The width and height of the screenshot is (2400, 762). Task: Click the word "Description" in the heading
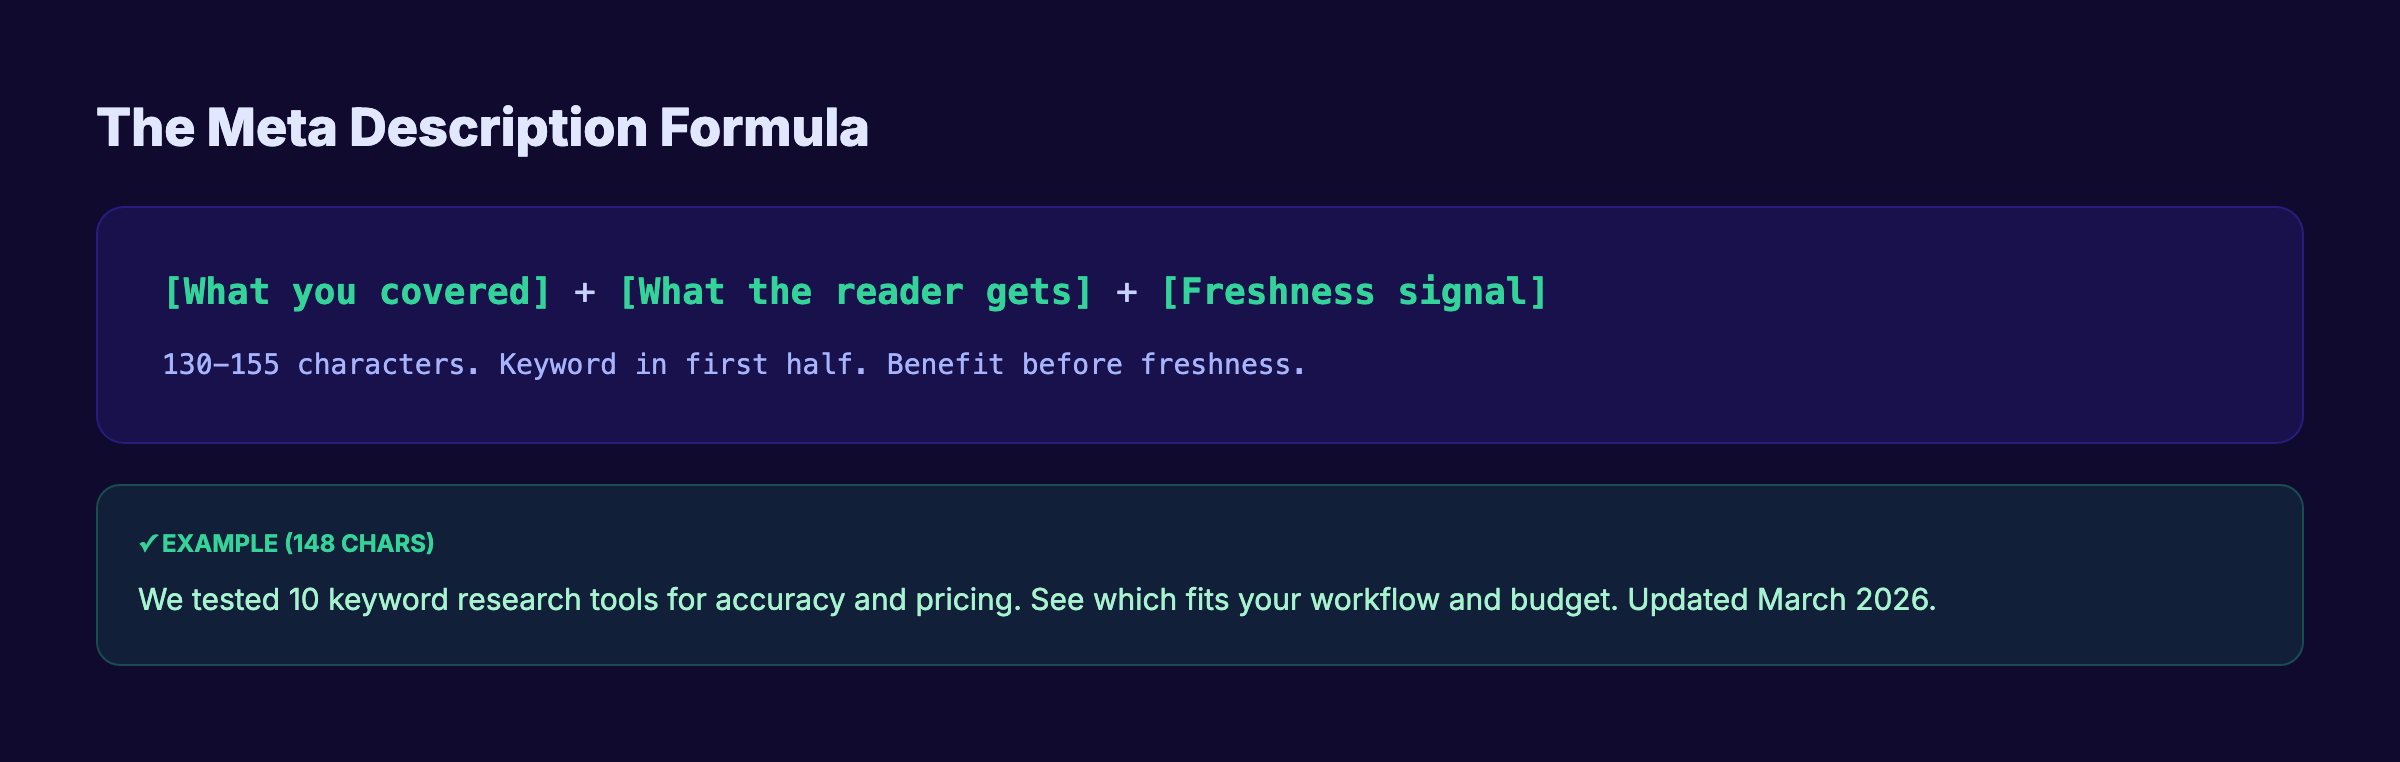tap(499, 128)
